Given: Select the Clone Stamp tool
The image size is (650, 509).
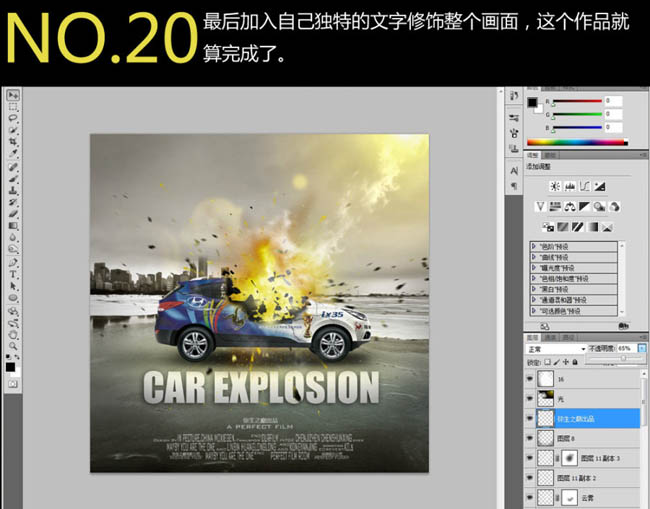Looking at the screenshot, I should click(13, 190).
